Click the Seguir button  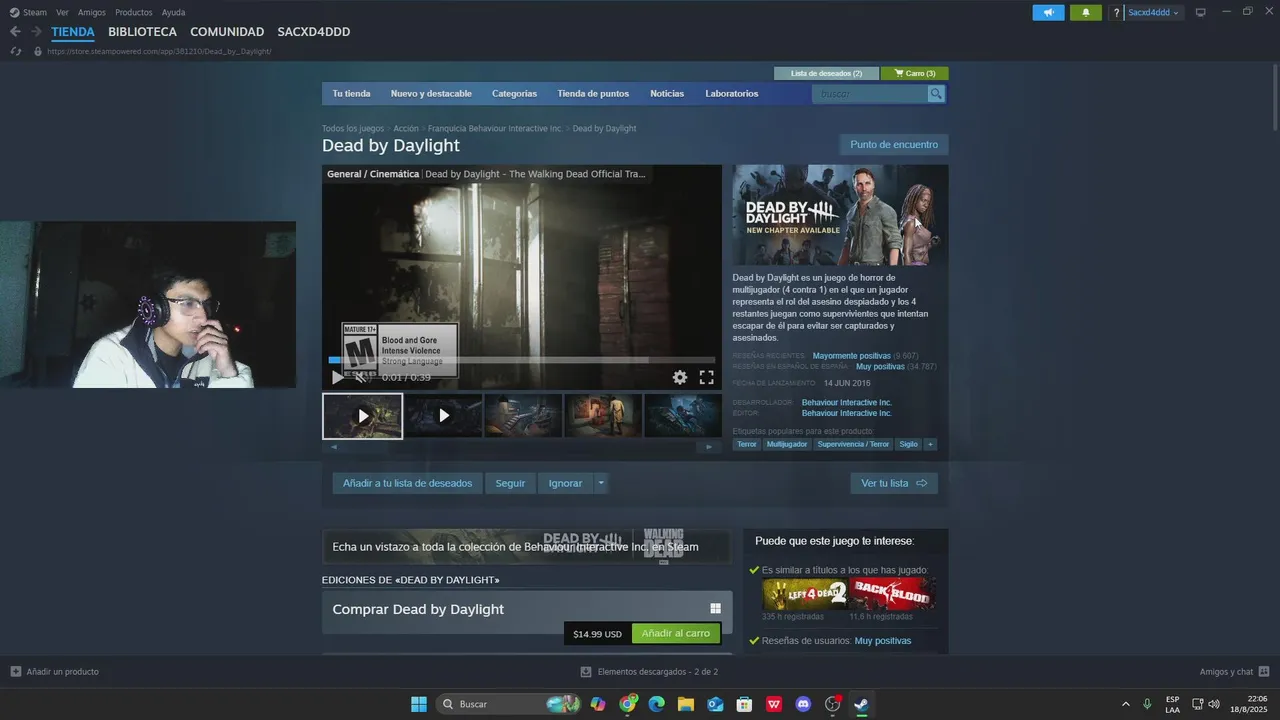pyautogui.click(x=510, y=483)
